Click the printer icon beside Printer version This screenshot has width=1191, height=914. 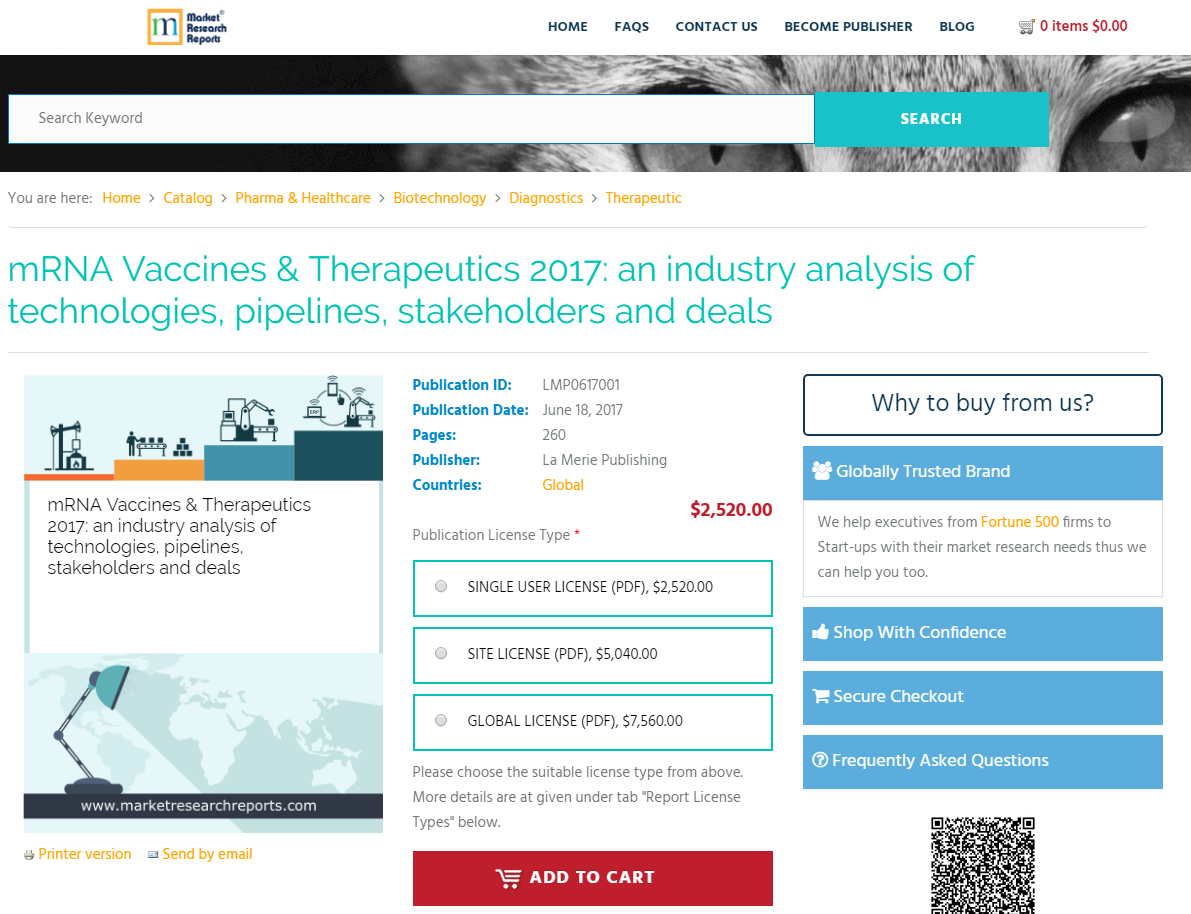pyautogui.click(x=29, y=855)
